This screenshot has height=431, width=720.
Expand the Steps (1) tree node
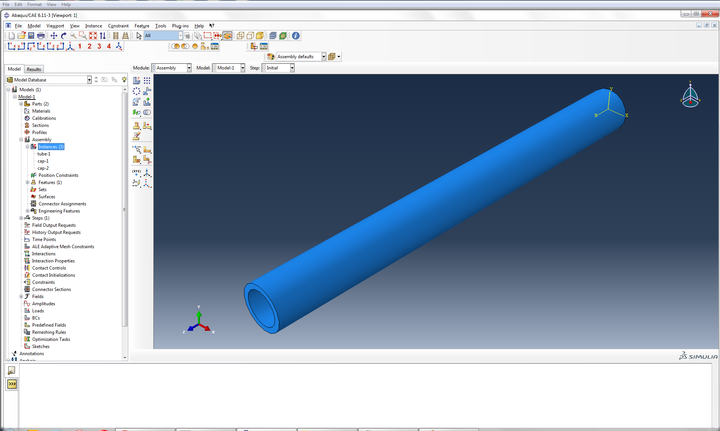click(21, 218)
